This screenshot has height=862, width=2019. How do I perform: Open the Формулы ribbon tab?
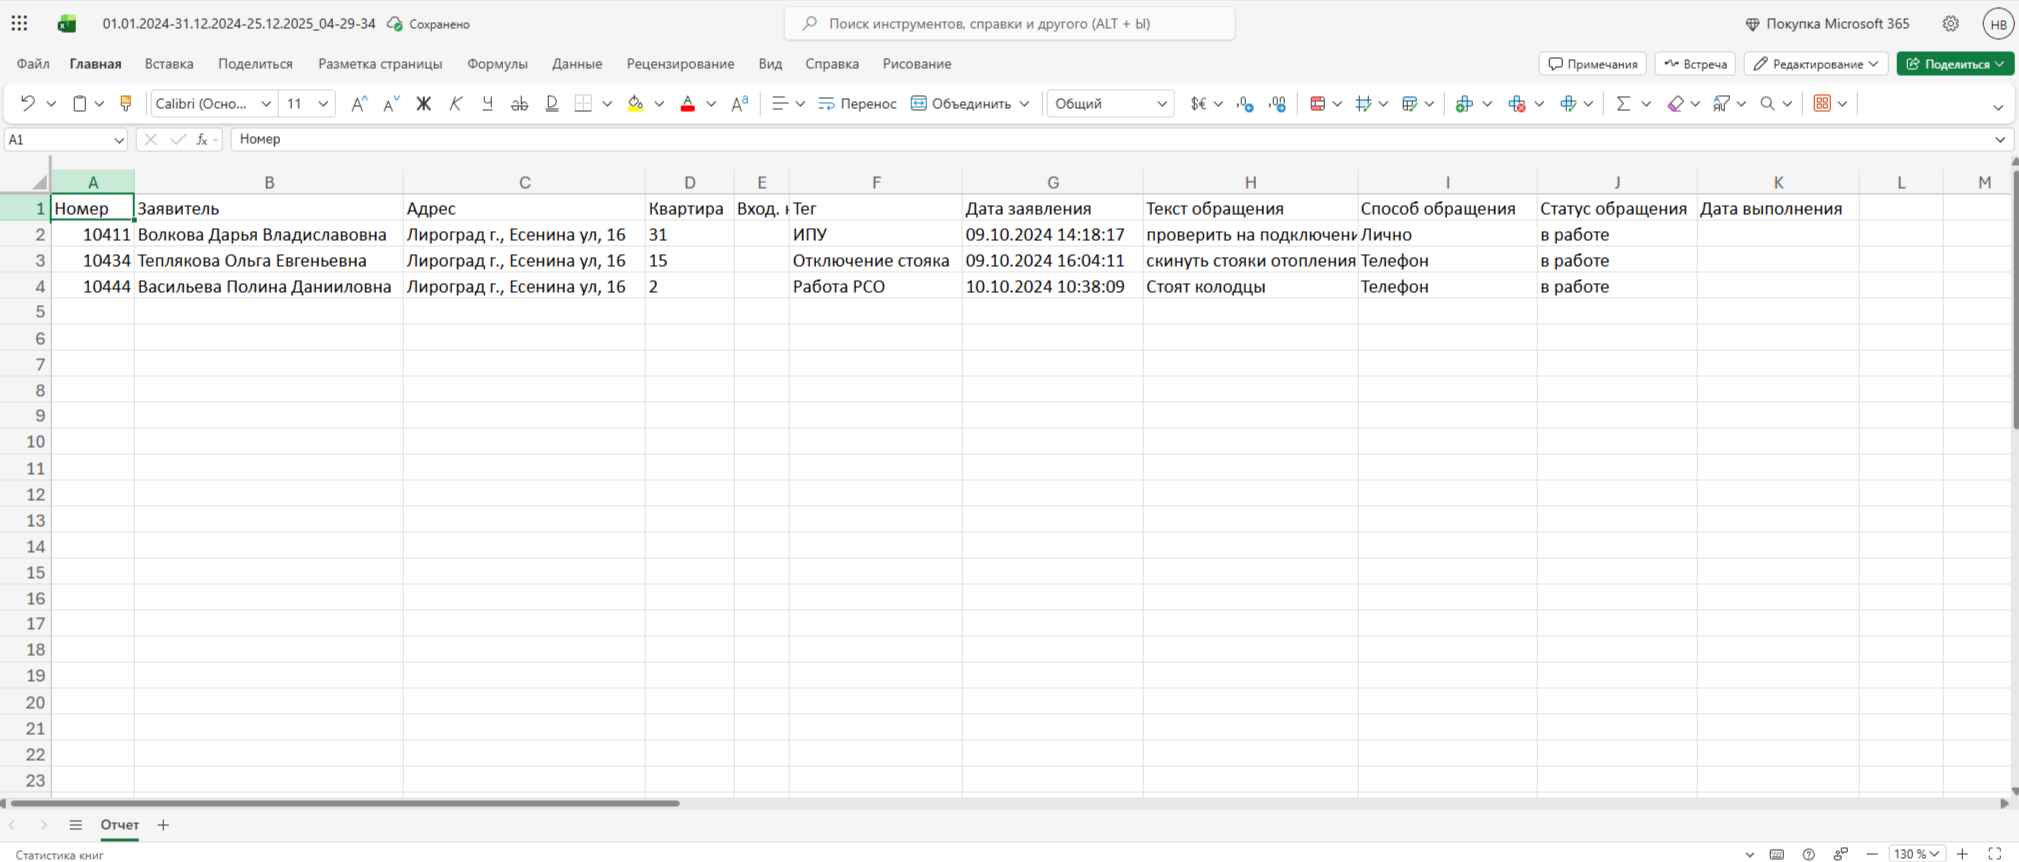(497, 64)
